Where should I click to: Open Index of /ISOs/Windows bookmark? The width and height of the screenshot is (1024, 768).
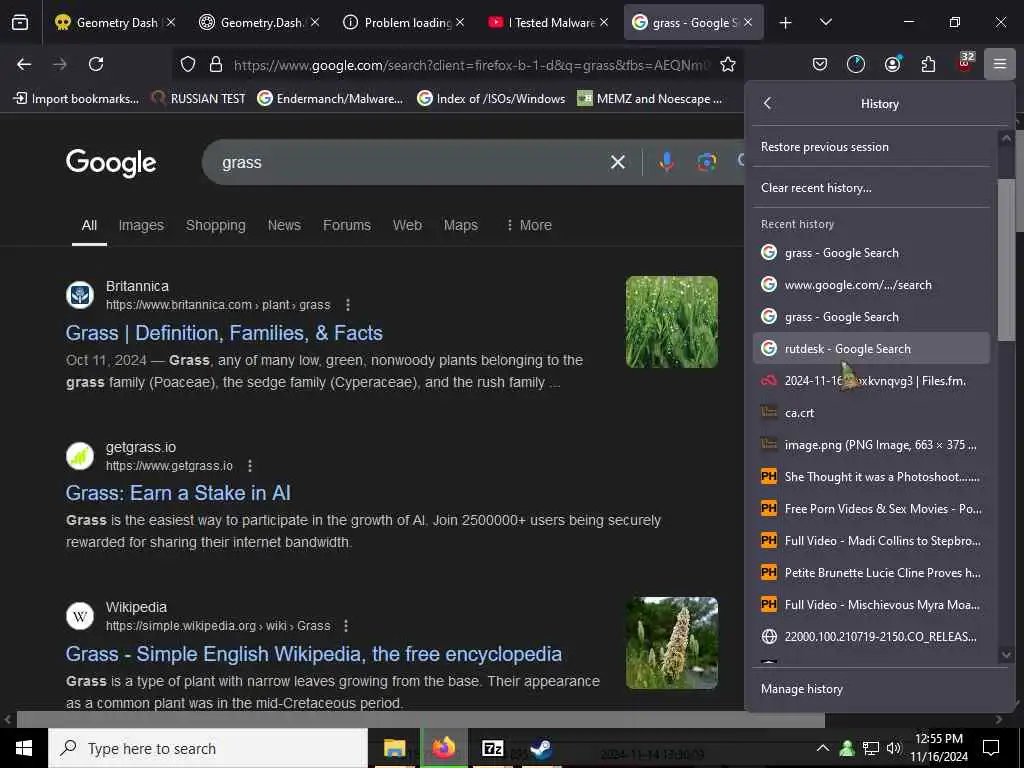tap(491, 99)
